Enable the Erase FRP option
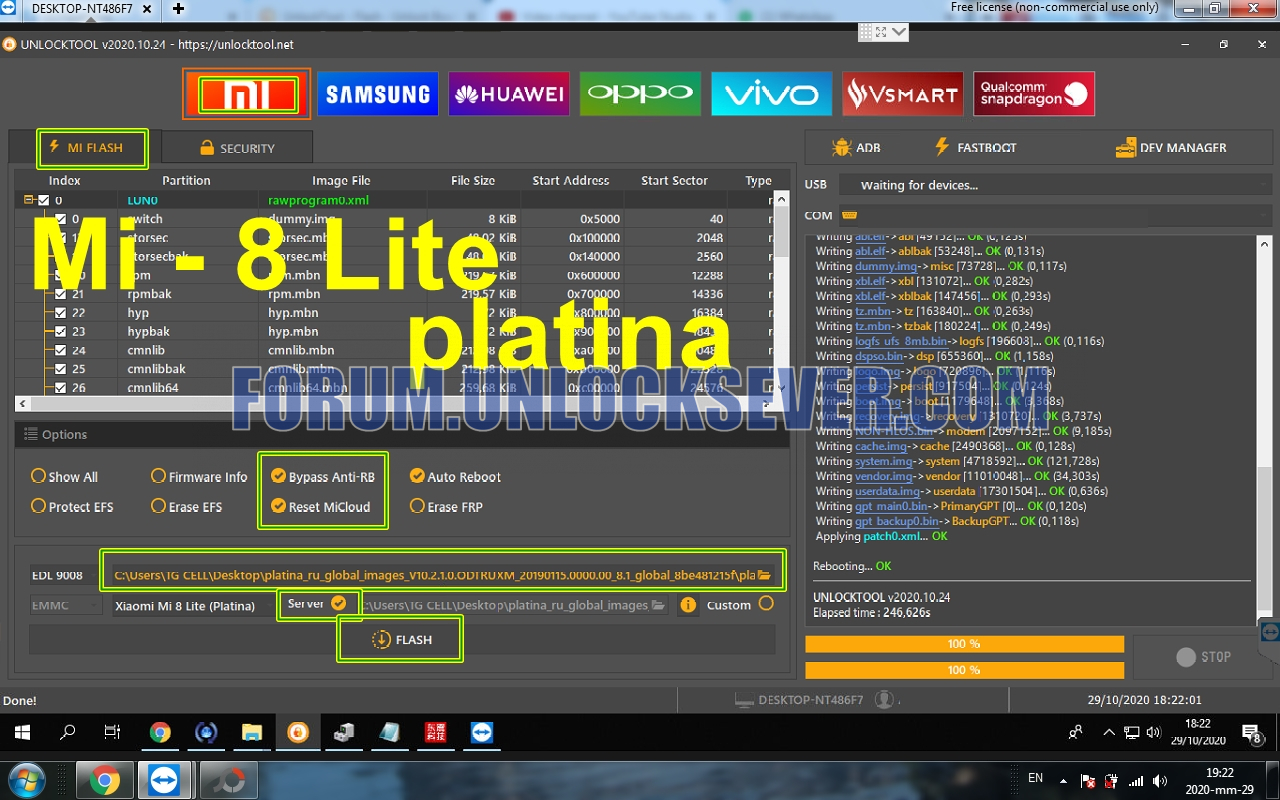This screenshot has height=800, width=1280. [446, 507]
